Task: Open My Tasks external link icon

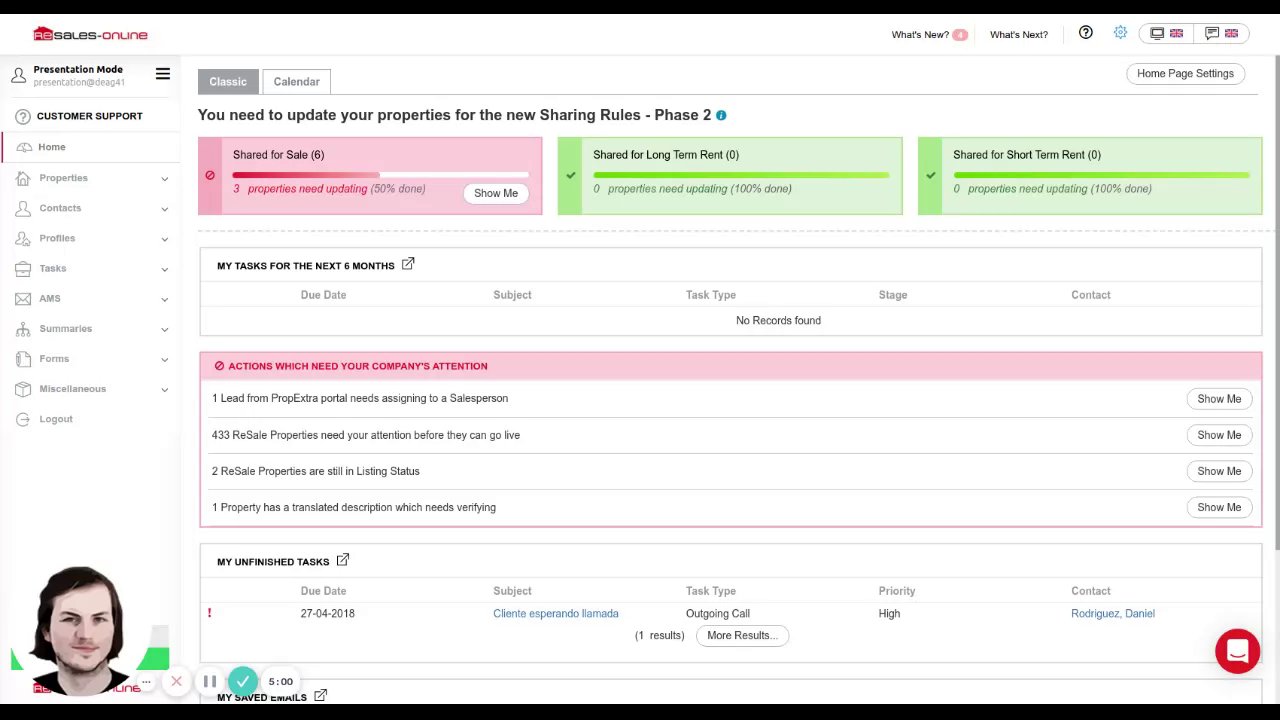Action: (408, 264)
